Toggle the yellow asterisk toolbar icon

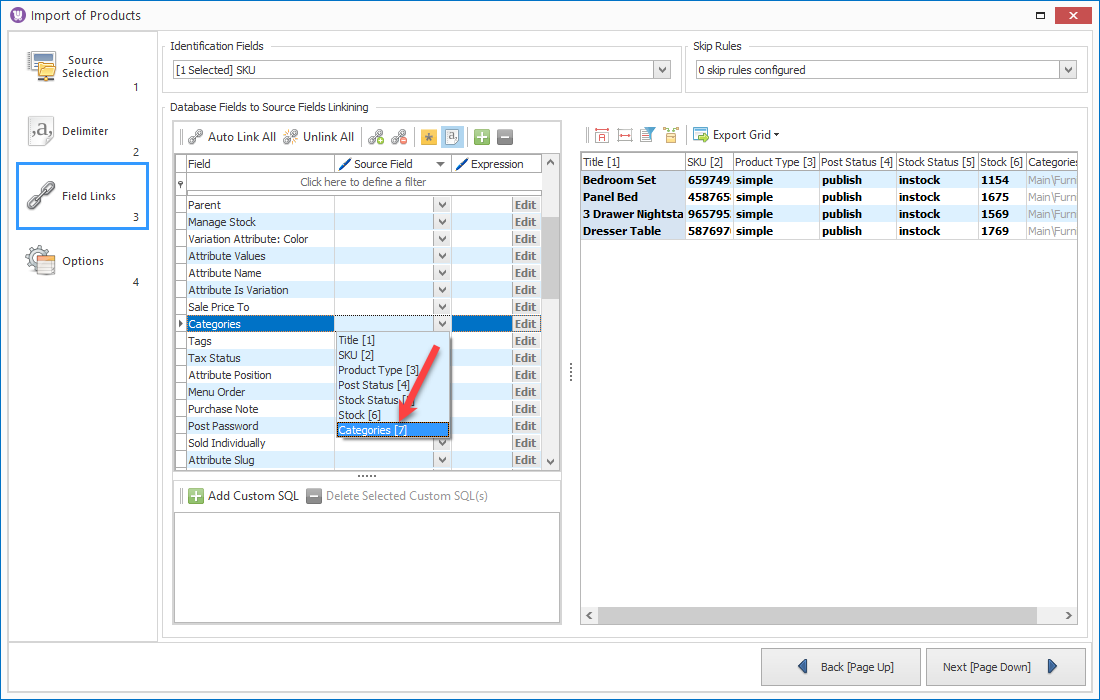[x=429, y=137]
